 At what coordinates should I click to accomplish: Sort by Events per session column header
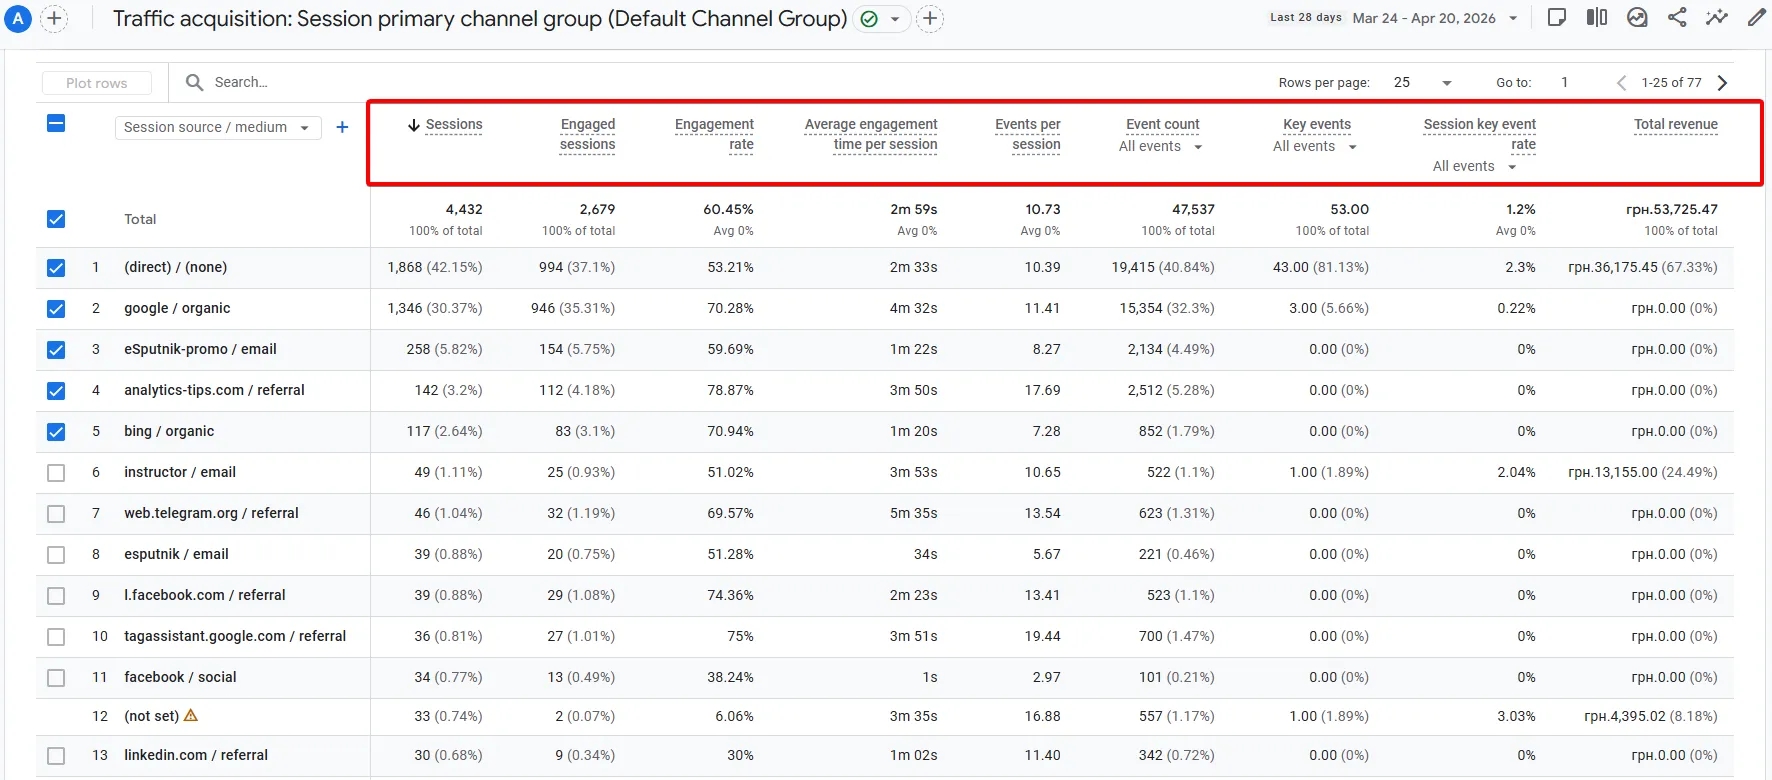tap(1028, 134)
